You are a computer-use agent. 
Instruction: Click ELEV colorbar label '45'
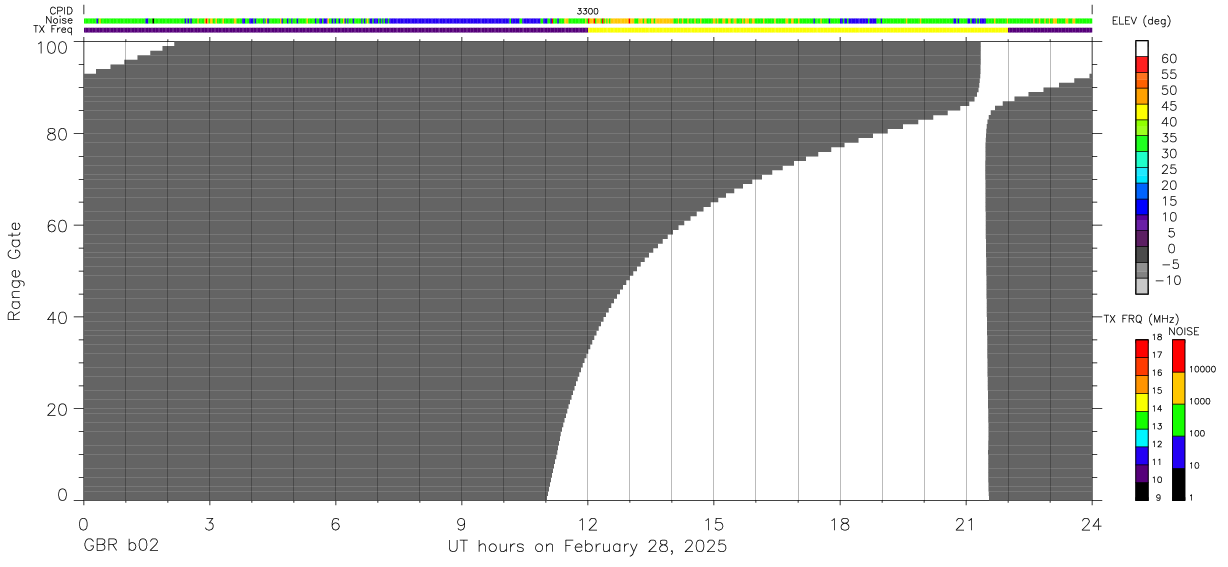click(x=1168, y=107)
